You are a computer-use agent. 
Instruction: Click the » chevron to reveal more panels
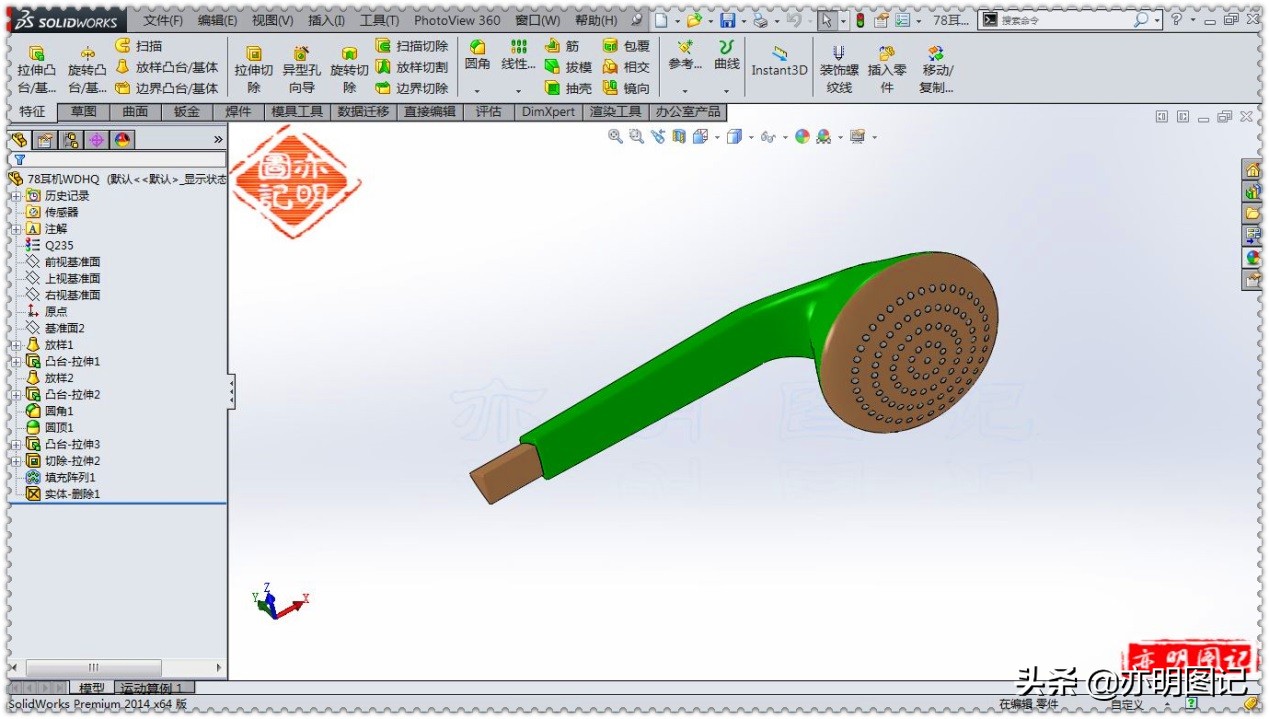pos(218,138)
